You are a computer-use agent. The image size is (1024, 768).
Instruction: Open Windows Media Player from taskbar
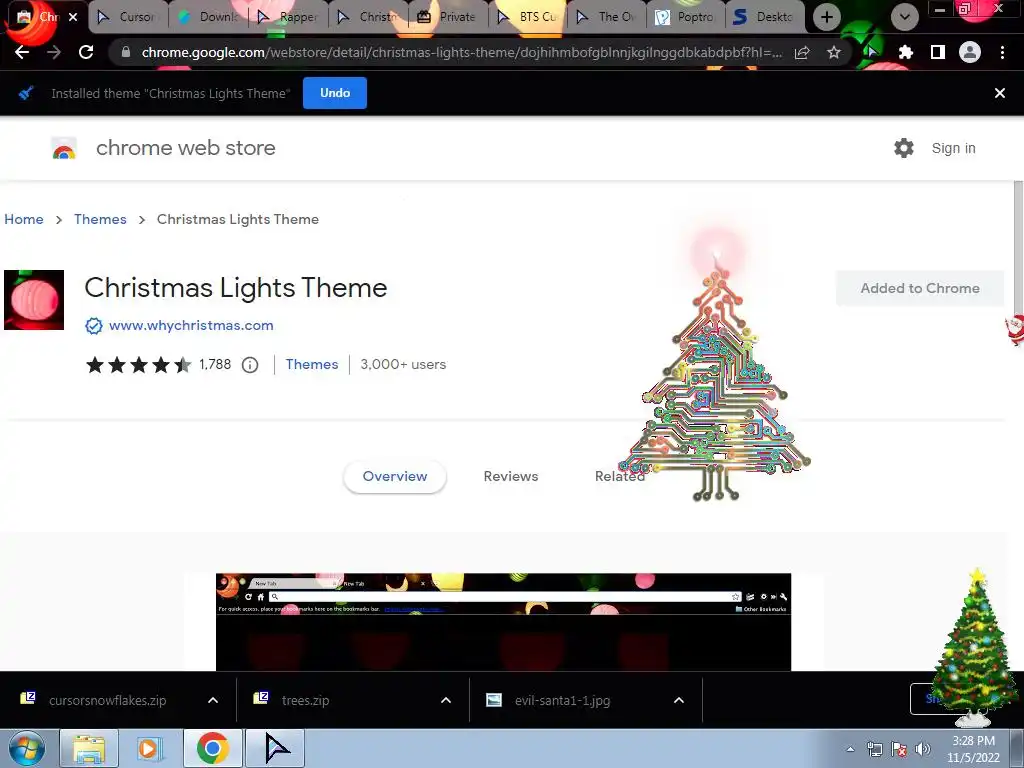[150, 748]
